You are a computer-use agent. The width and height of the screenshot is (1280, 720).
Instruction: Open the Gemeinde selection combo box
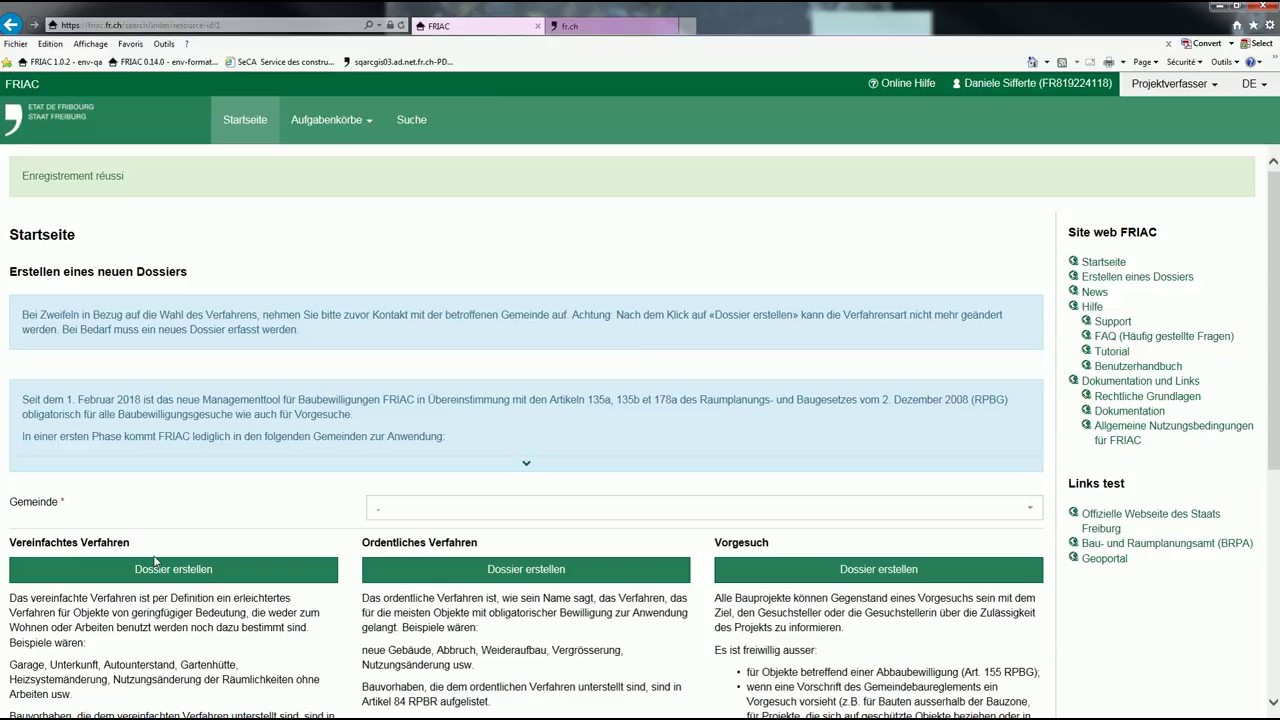pyautogui.click(x=704, y=508)
